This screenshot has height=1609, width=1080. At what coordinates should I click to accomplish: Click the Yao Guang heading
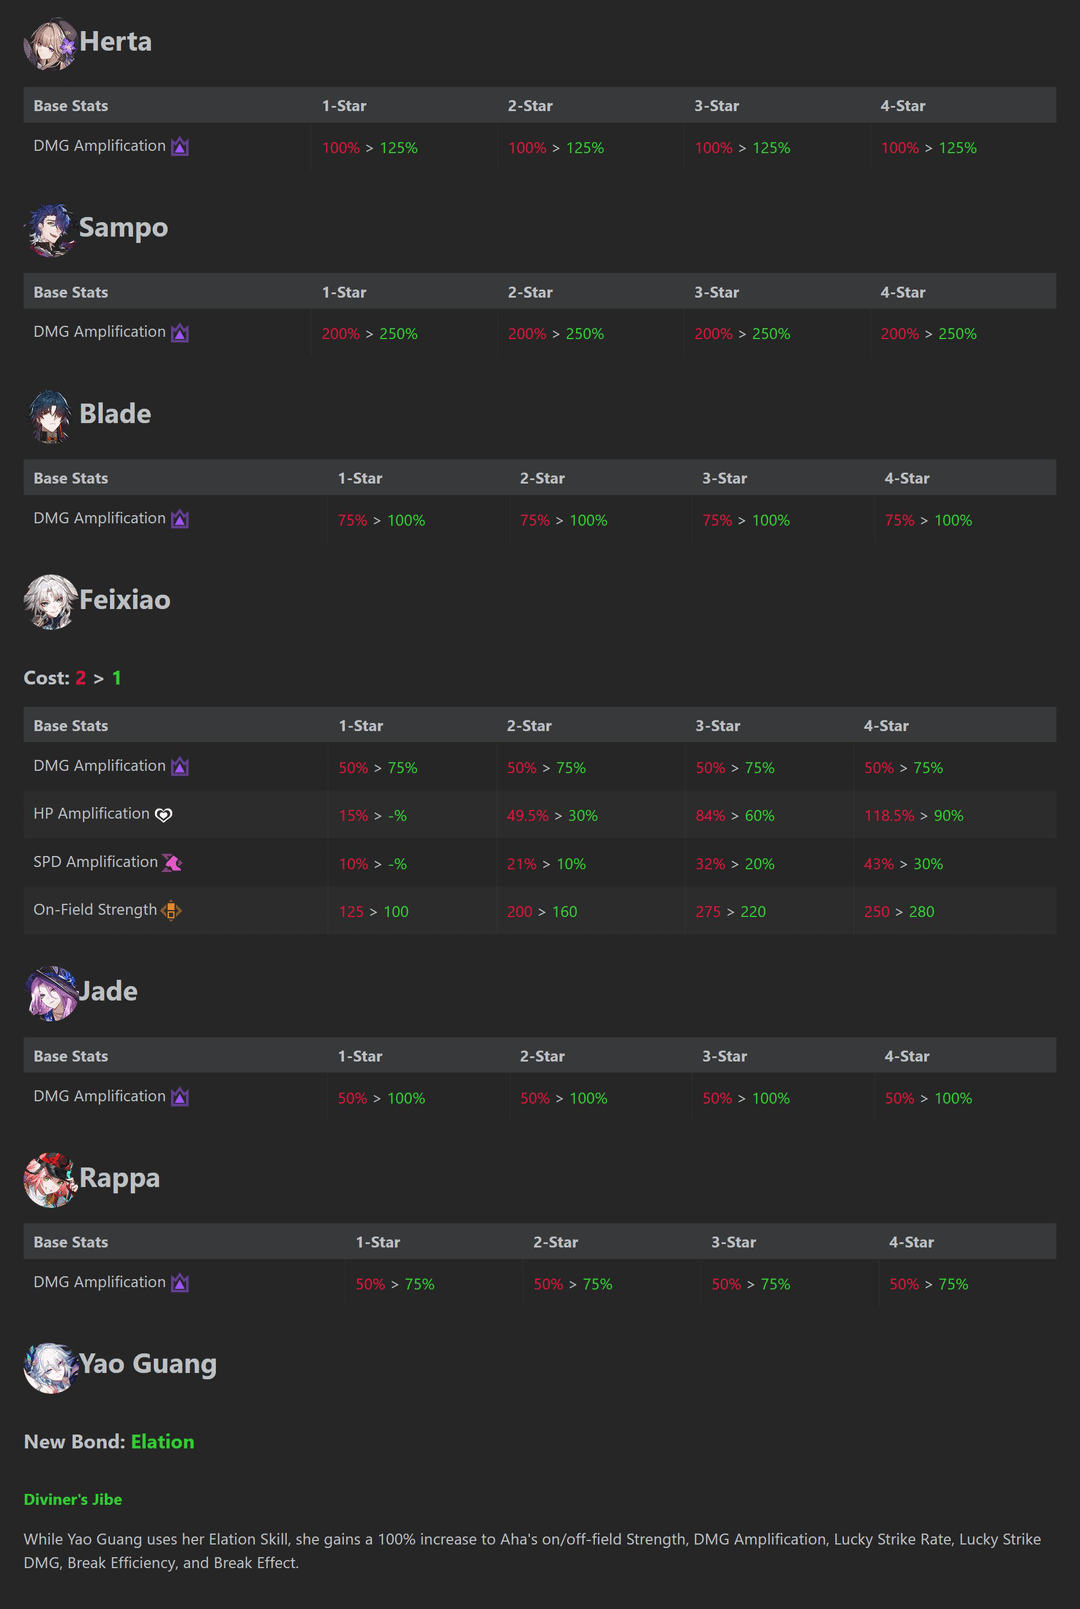147,1364
